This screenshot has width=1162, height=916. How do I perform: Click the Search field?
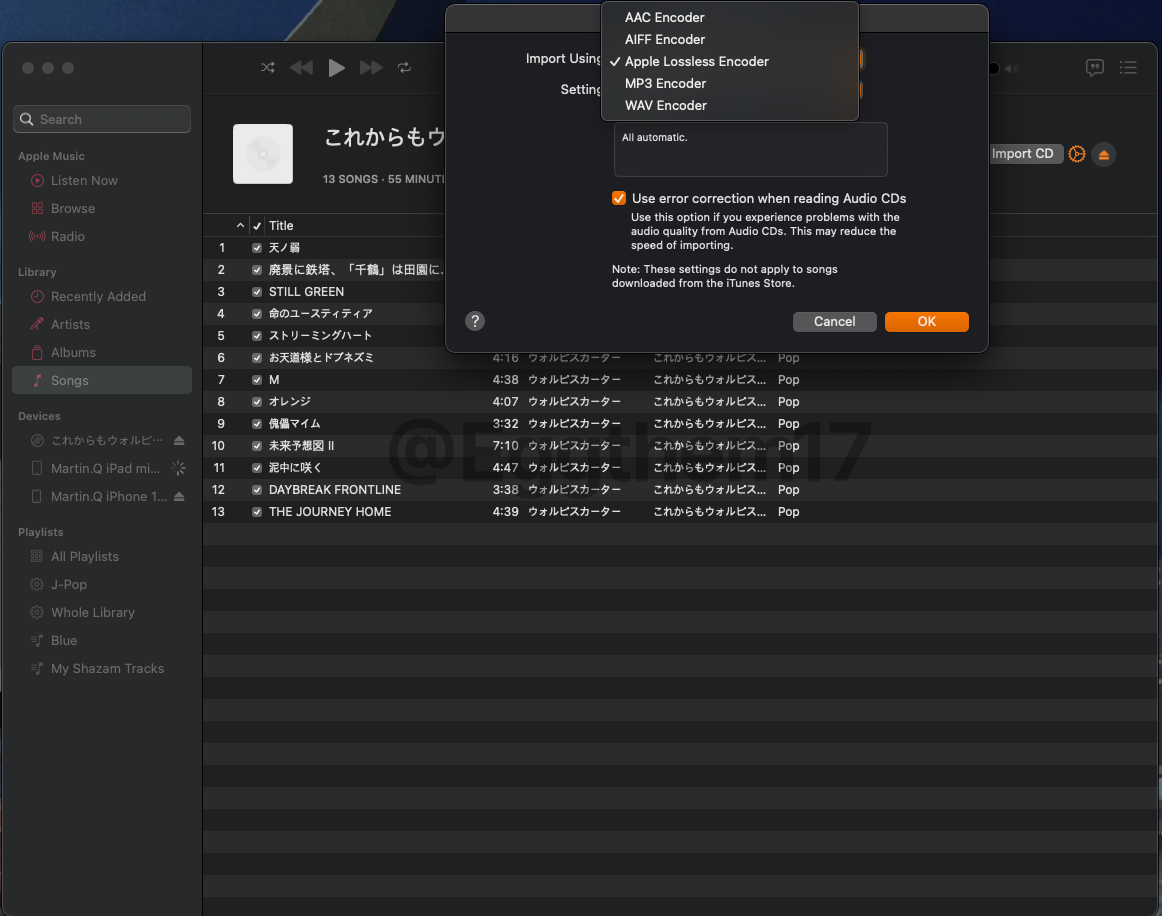[102, 119]
